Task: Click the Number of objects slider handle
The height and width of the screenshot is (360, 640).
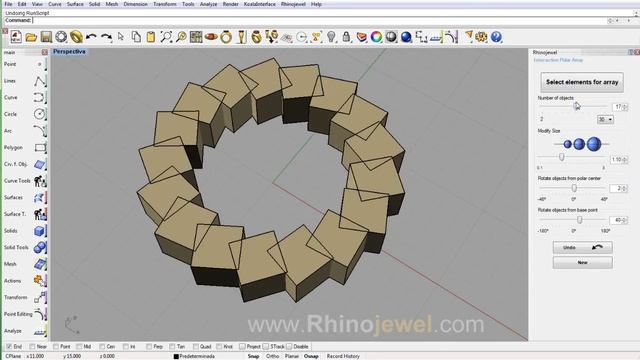Action: (x=576, y=107)
